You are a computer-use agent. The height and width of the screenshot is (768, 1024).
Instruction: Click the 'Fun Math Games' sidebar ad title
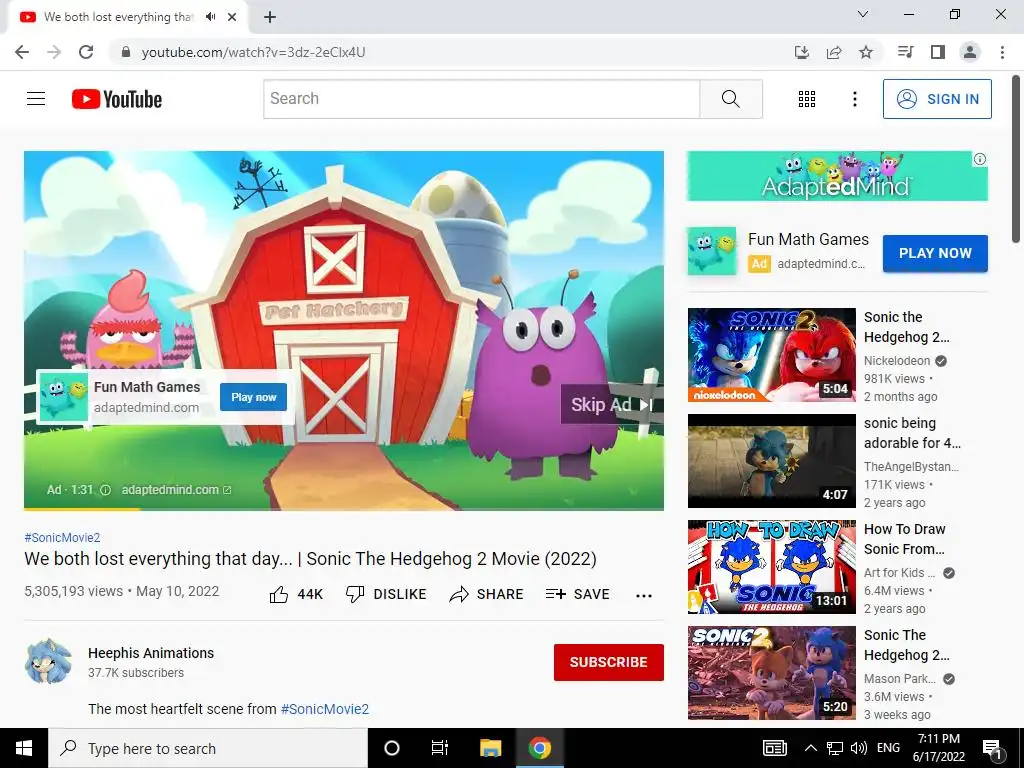(x=808, y=240)
